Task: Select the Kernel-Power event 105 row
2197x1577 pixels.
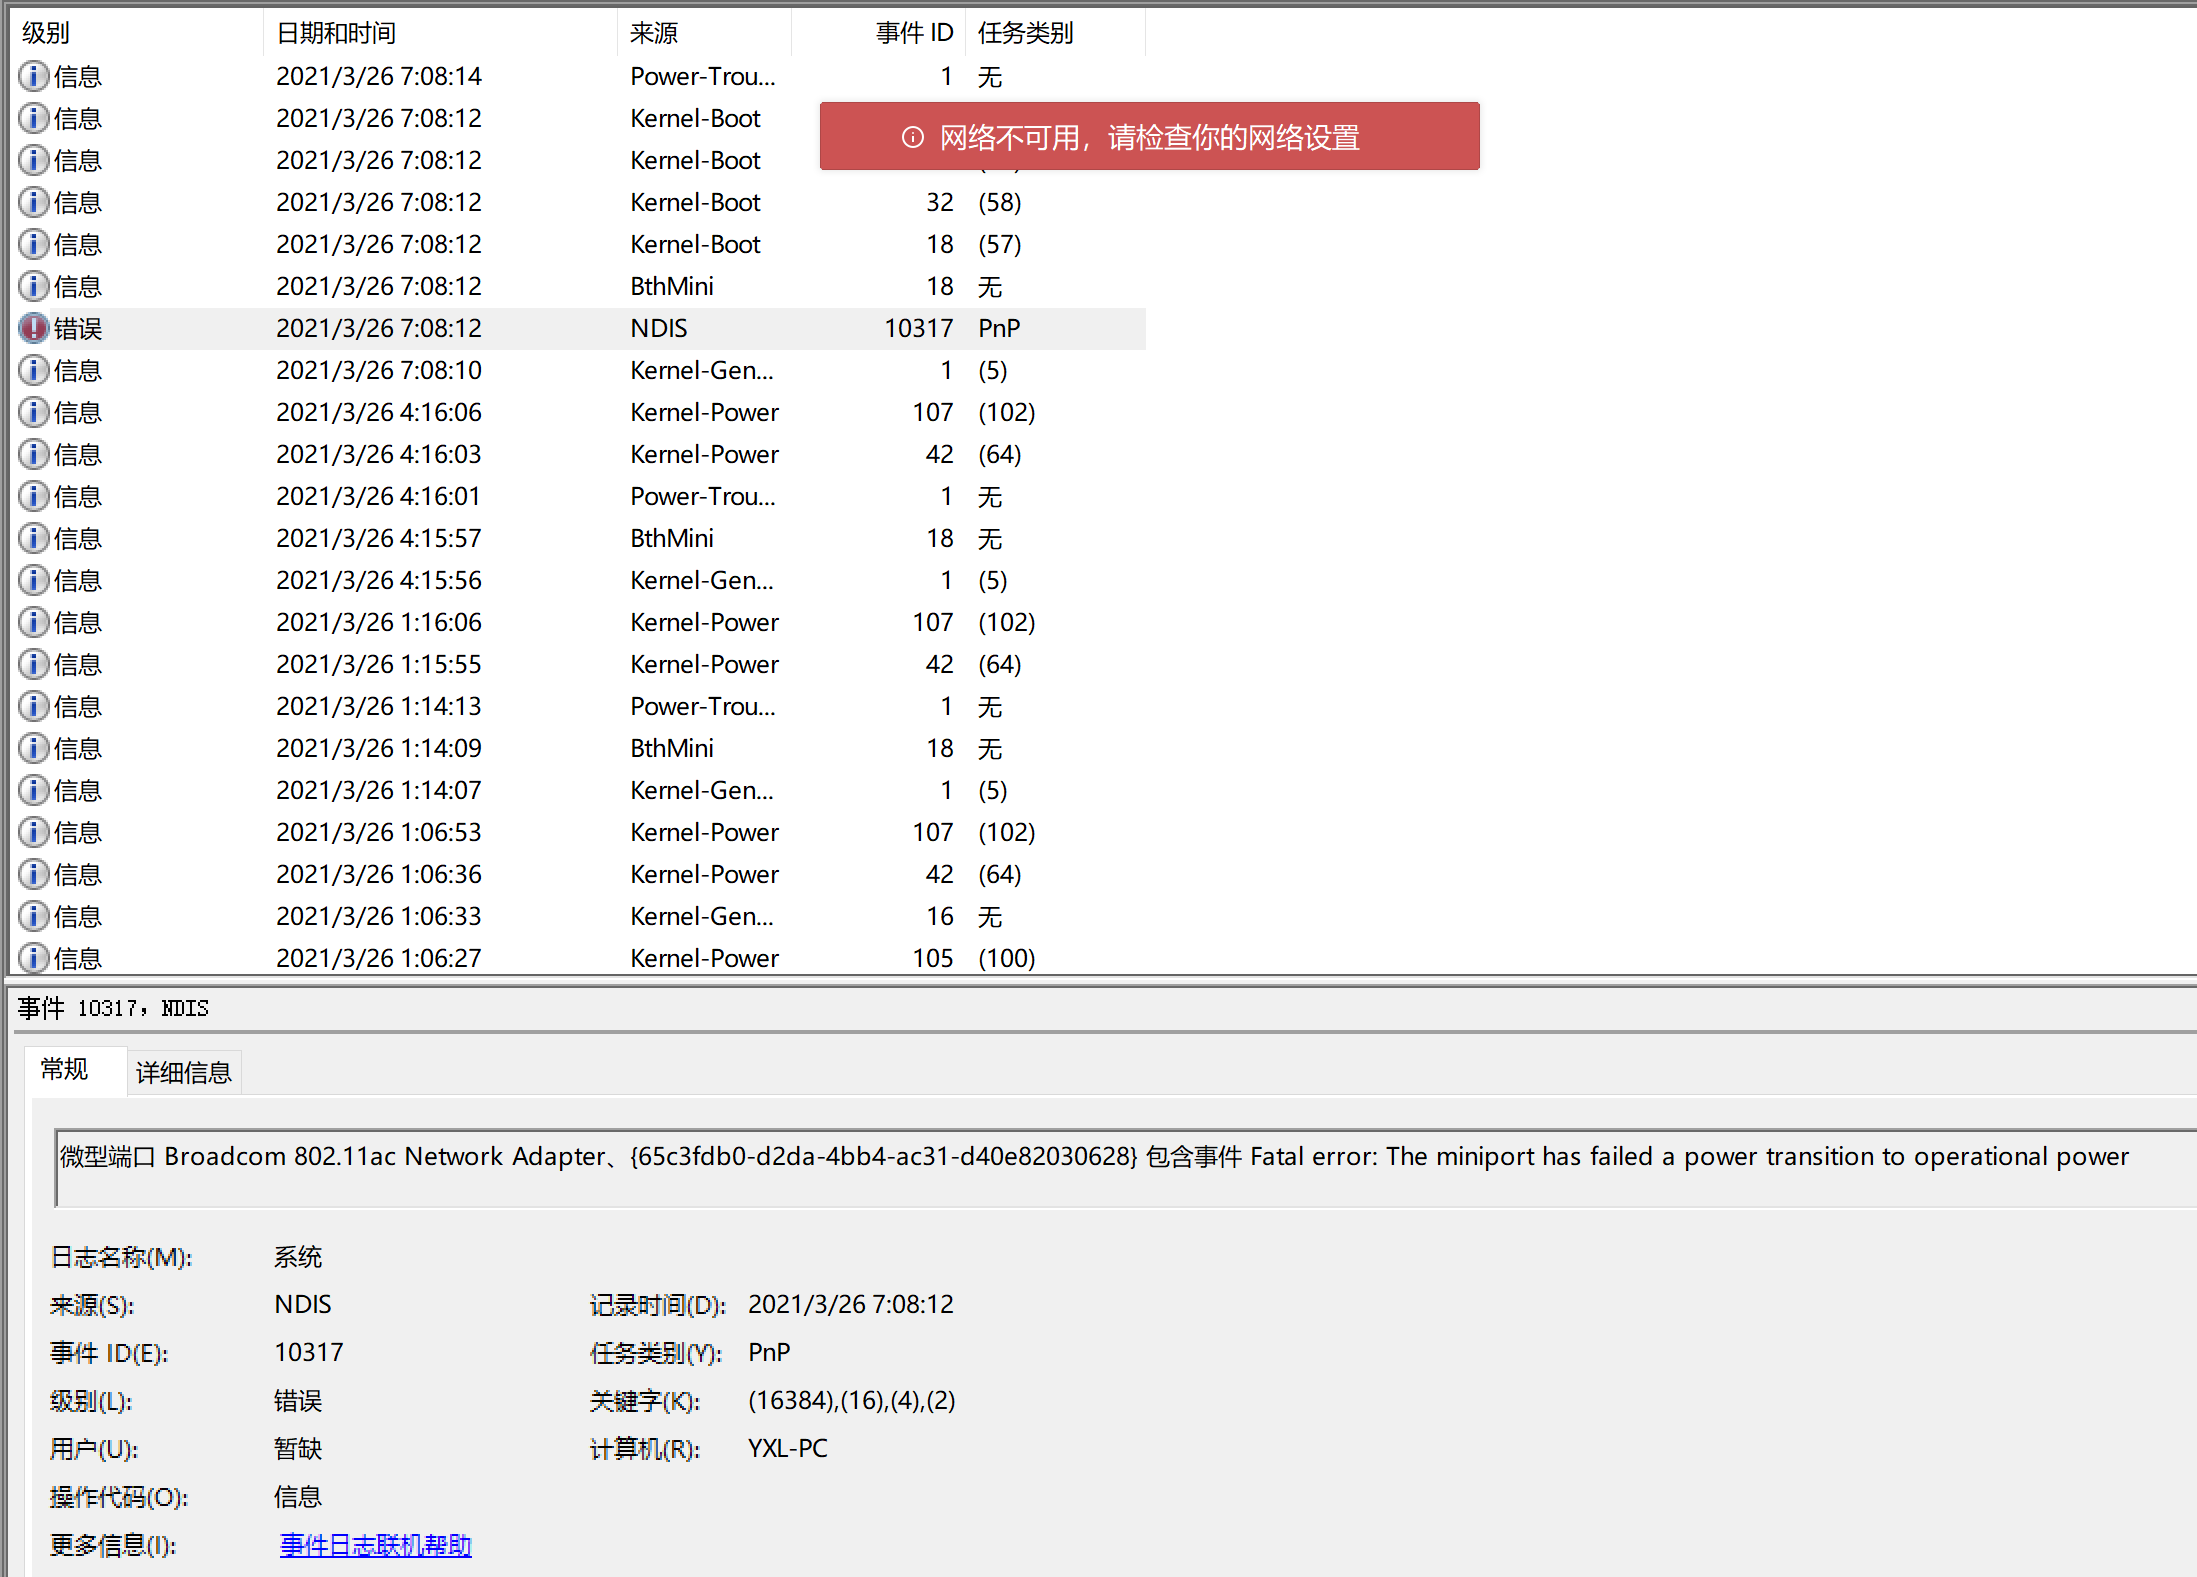Action: pos(704,958)
